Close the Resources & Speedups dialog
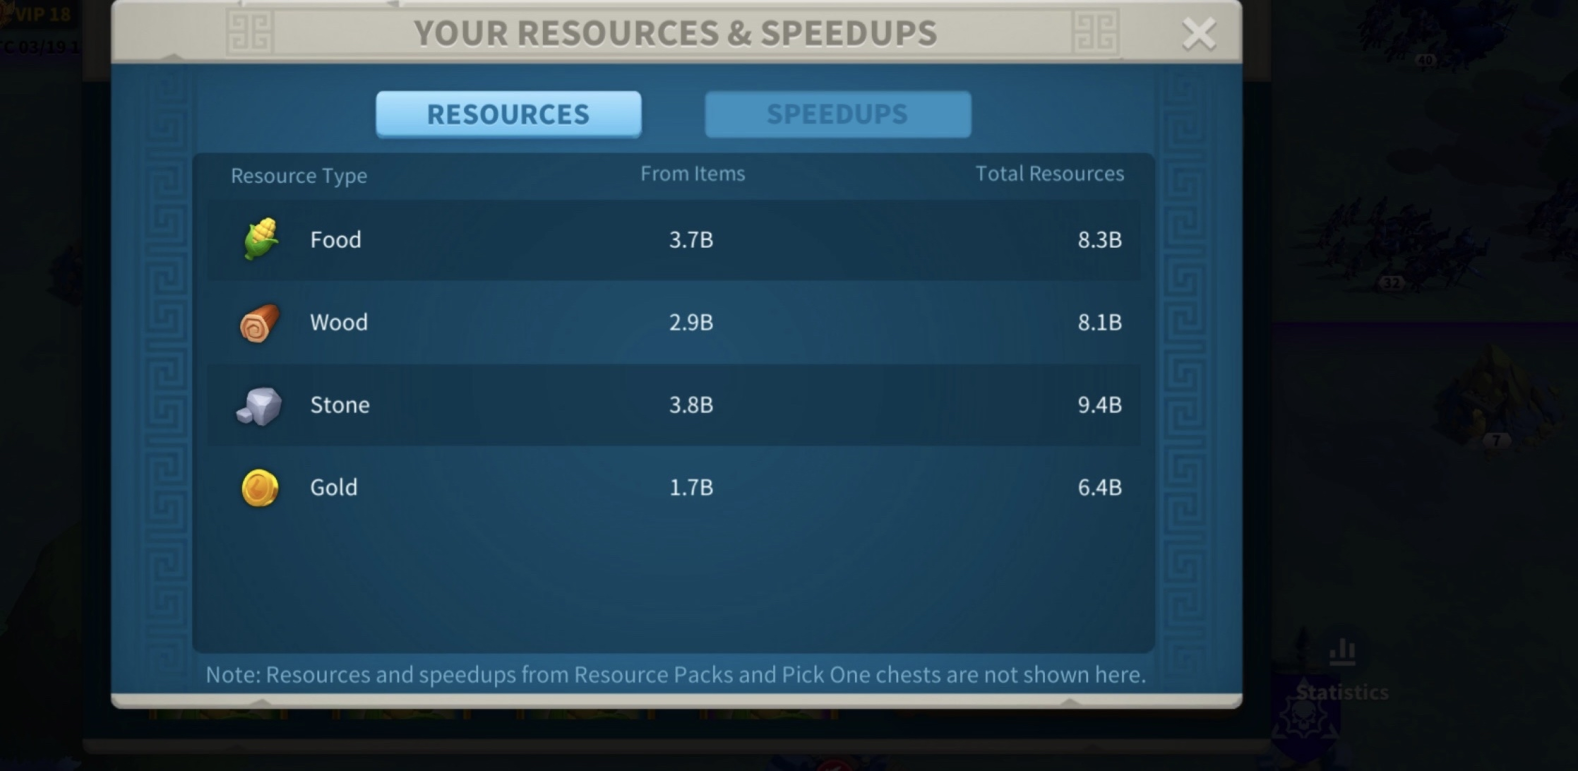The height and width of the screenshot is (771, 1578). point(1198,34)
